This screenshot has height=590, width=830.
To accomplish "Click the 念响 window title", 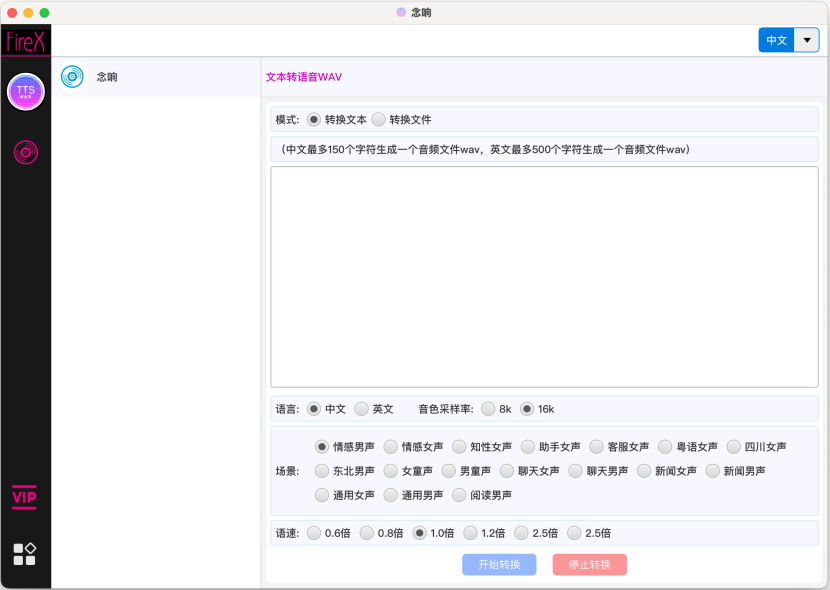I will click(421, 13).
